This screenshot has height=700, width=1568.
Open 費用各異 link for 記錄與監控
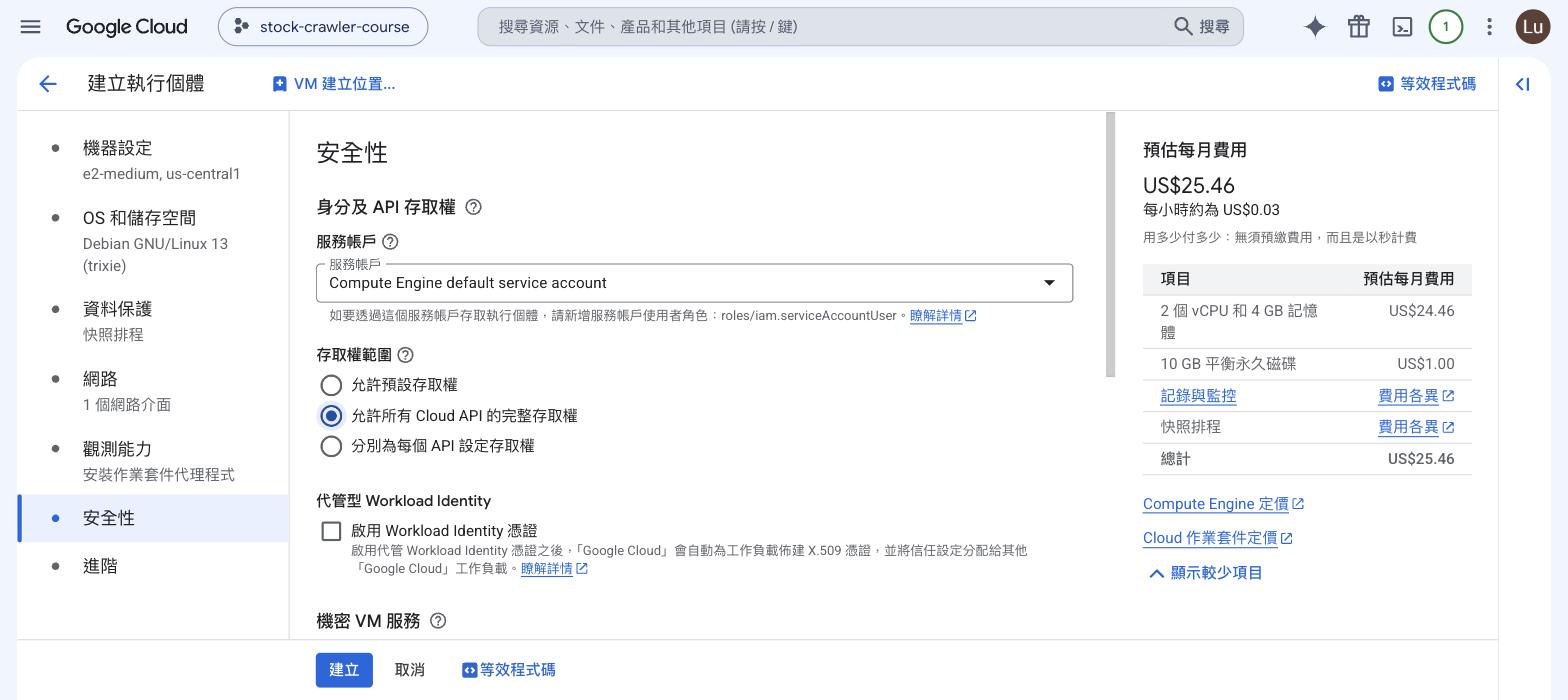pos(1416,396)
